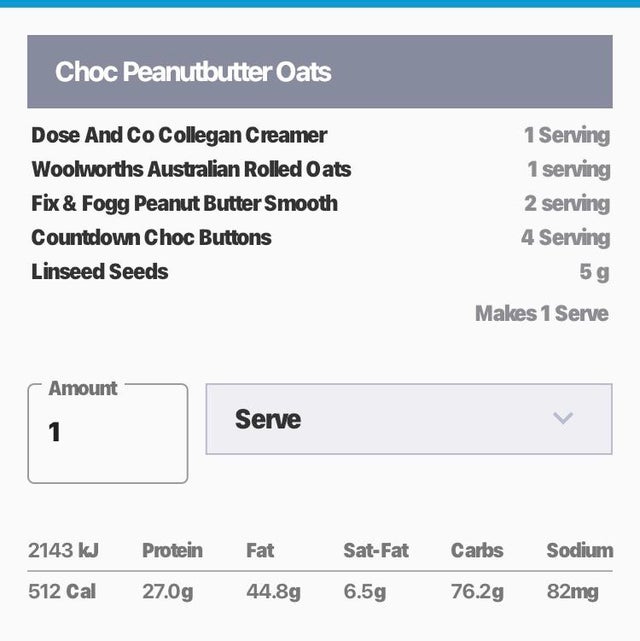Viewport: 640px width, 641px height.
Task: Select the 76.2g carbs value
Action: [x=477, y=591]
